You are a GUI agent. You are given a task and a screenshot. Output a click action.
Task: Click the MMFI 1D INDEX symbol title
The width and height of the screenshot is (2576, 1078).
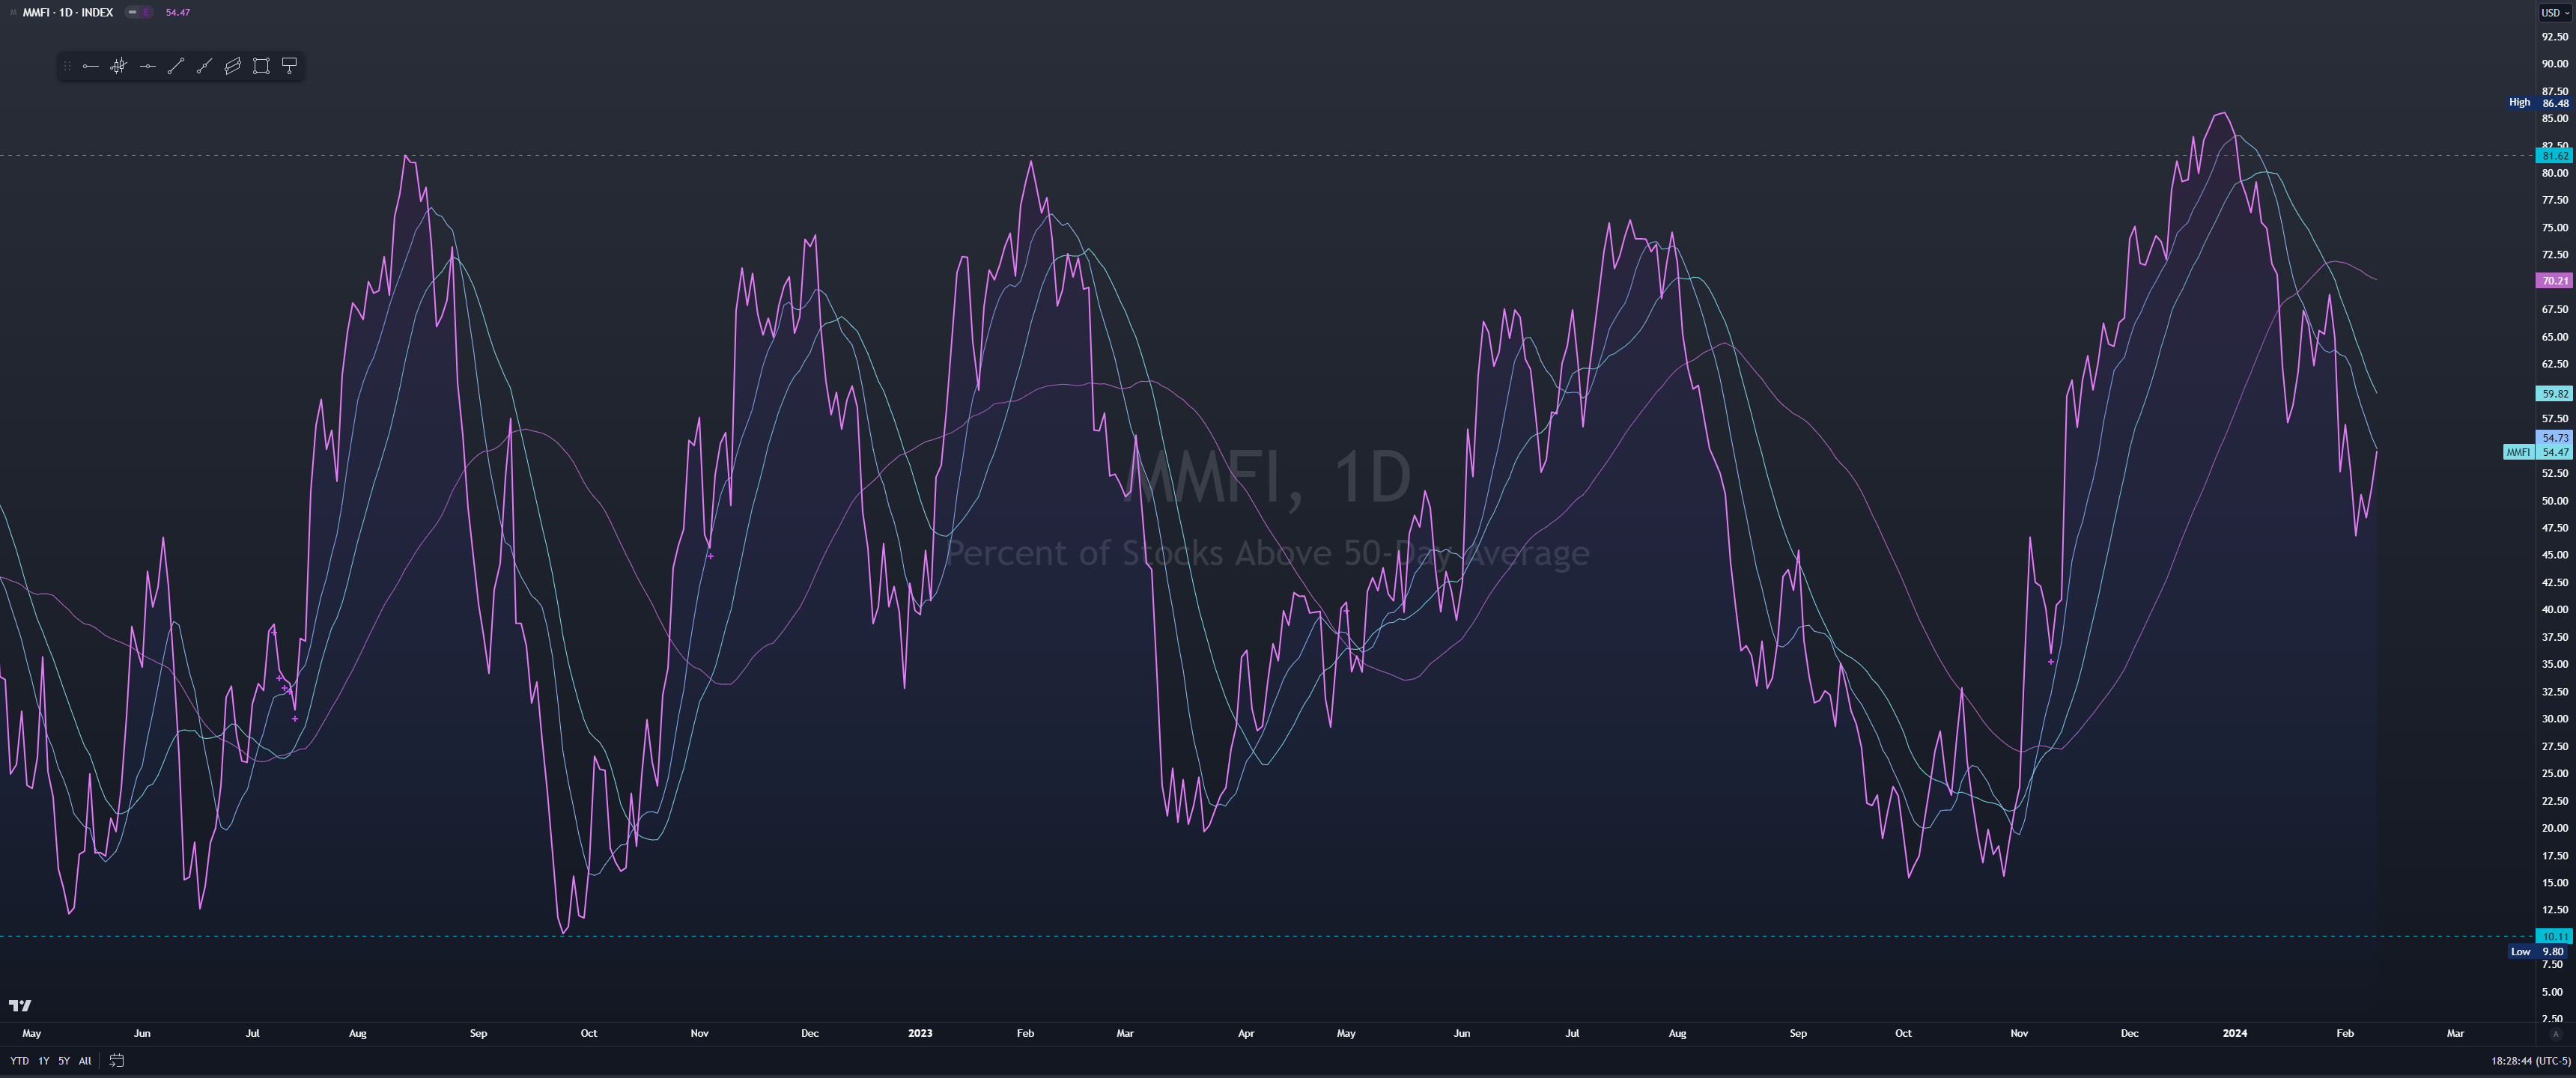click(67, 12)
